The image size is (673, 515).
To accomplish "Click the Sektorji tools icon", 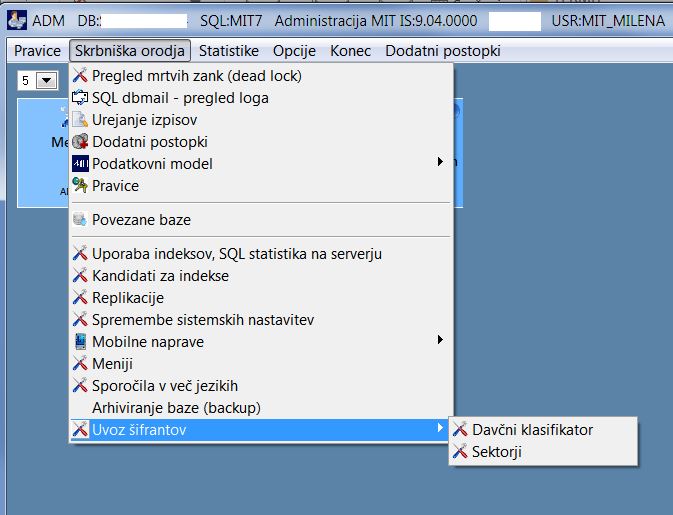I will 460,451.
